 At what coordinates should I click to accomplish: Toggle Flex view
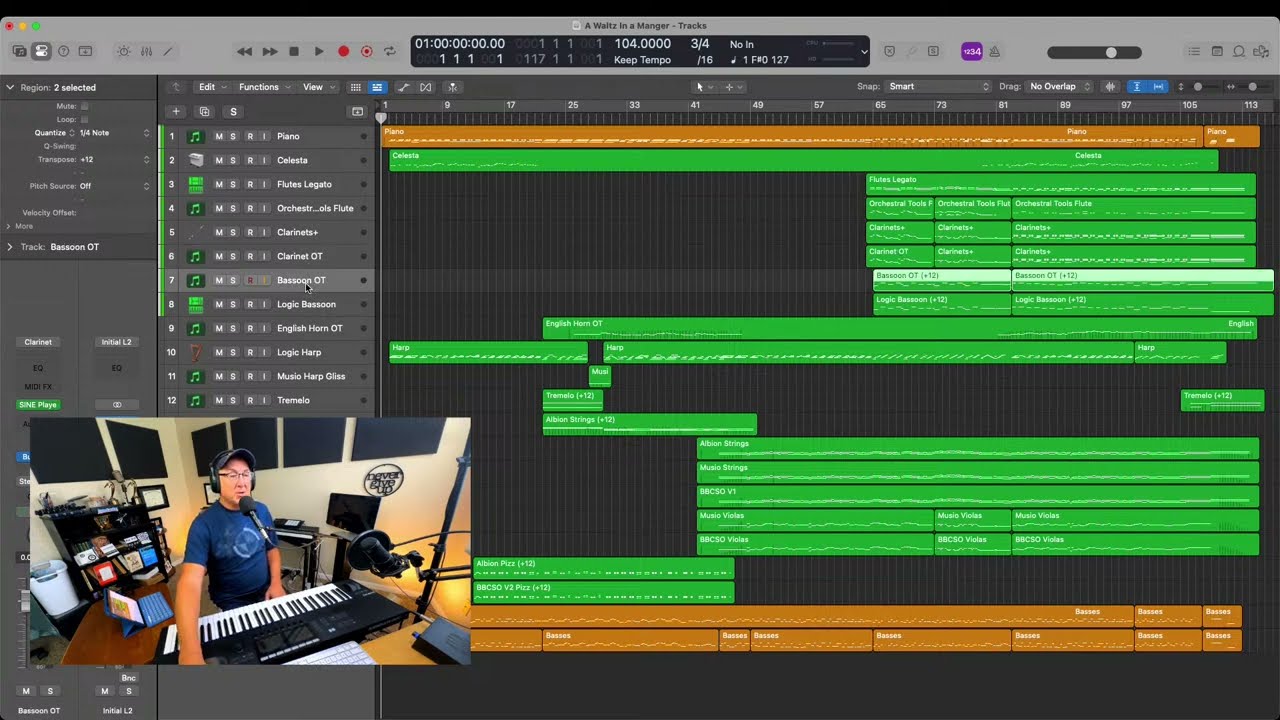click(426, 87)
